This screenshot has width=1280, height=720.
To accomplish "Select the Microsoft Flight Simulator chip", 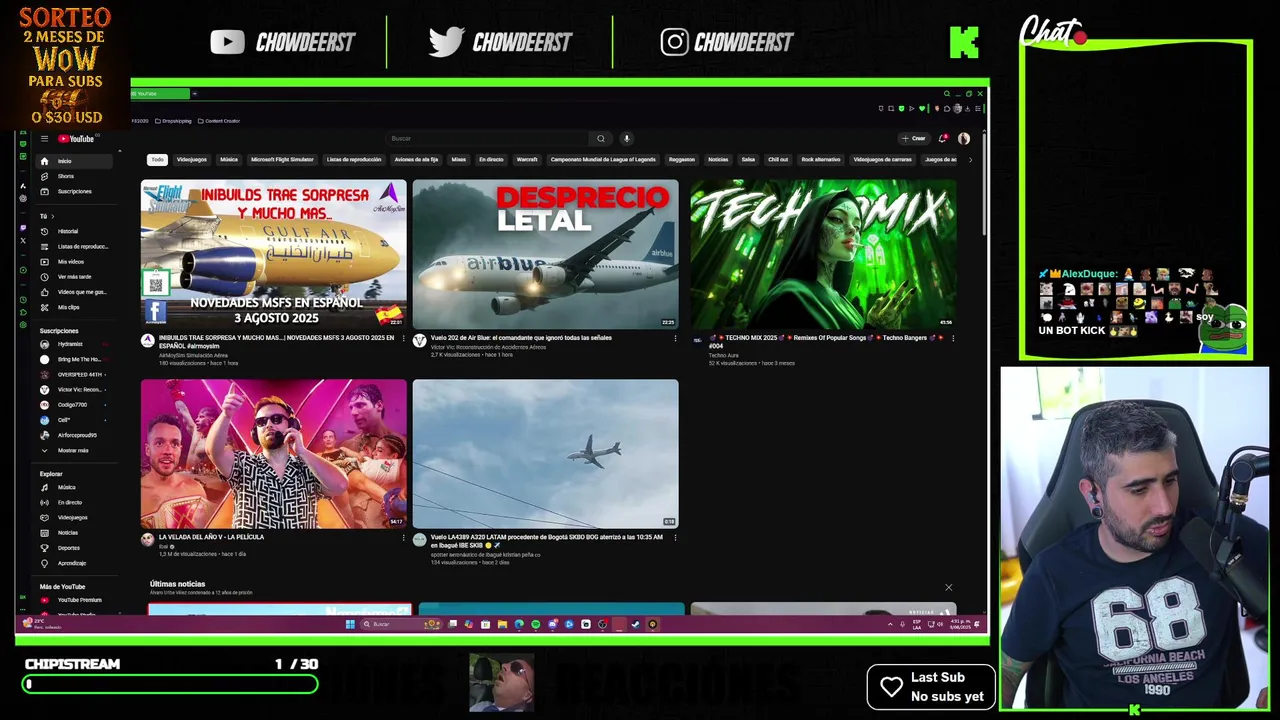I will (x=282, y=160).
